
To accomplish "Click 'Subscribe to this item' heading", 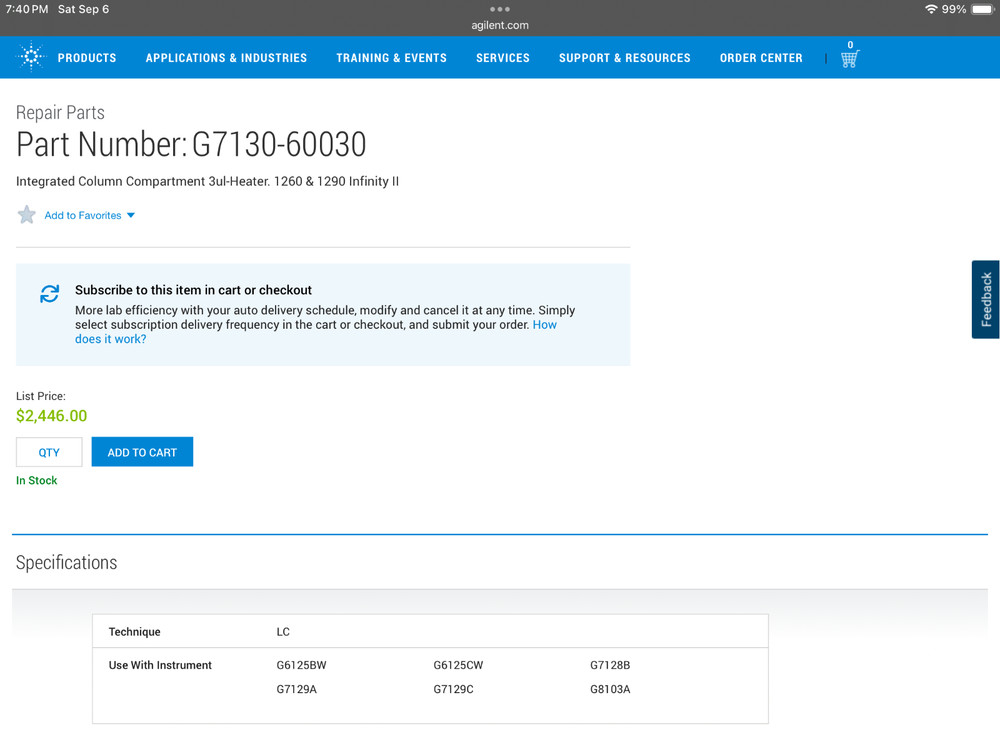I will click(193, 290).
